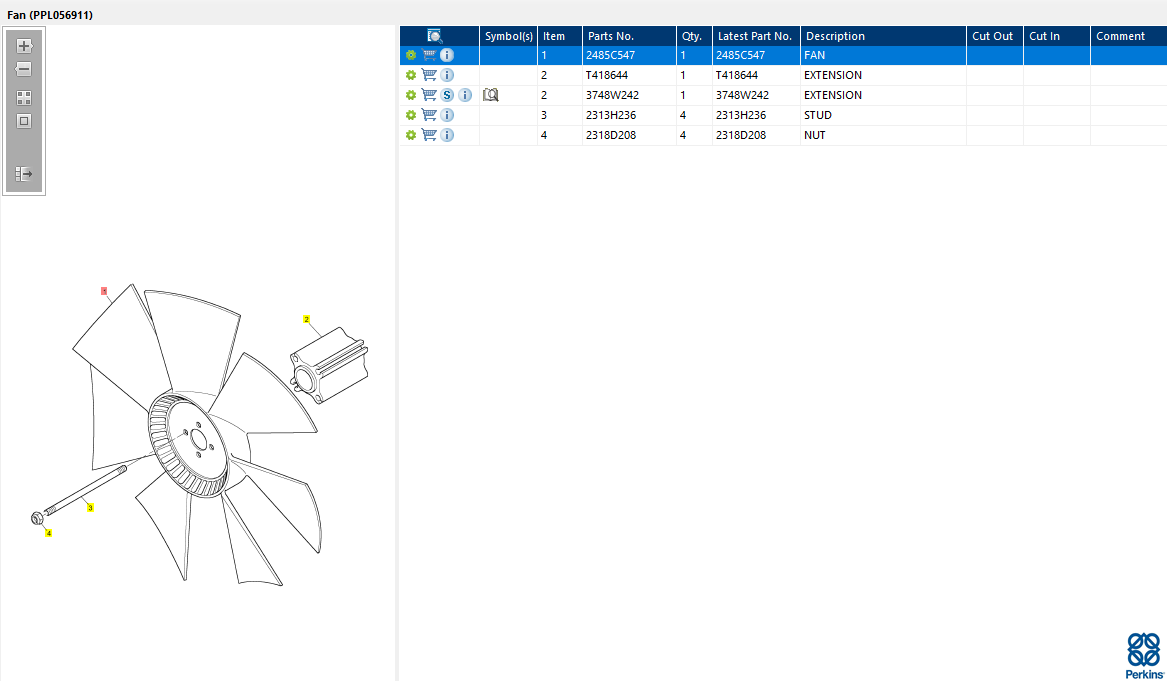Sort by the Qty. column header
The width and height of the screenshot is (1167, 681).
point(694,36)
